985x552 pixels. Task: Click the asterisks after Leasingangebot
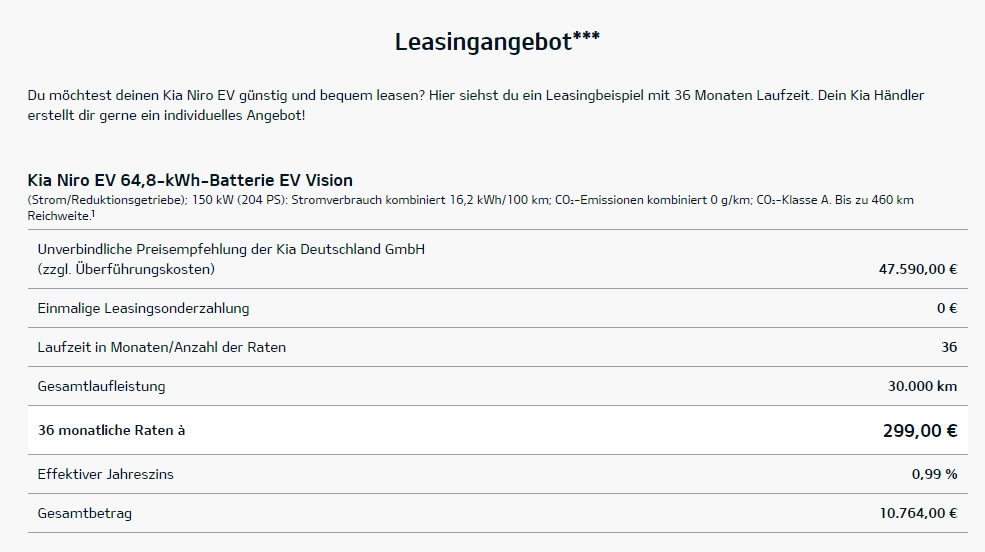(586, 36)
